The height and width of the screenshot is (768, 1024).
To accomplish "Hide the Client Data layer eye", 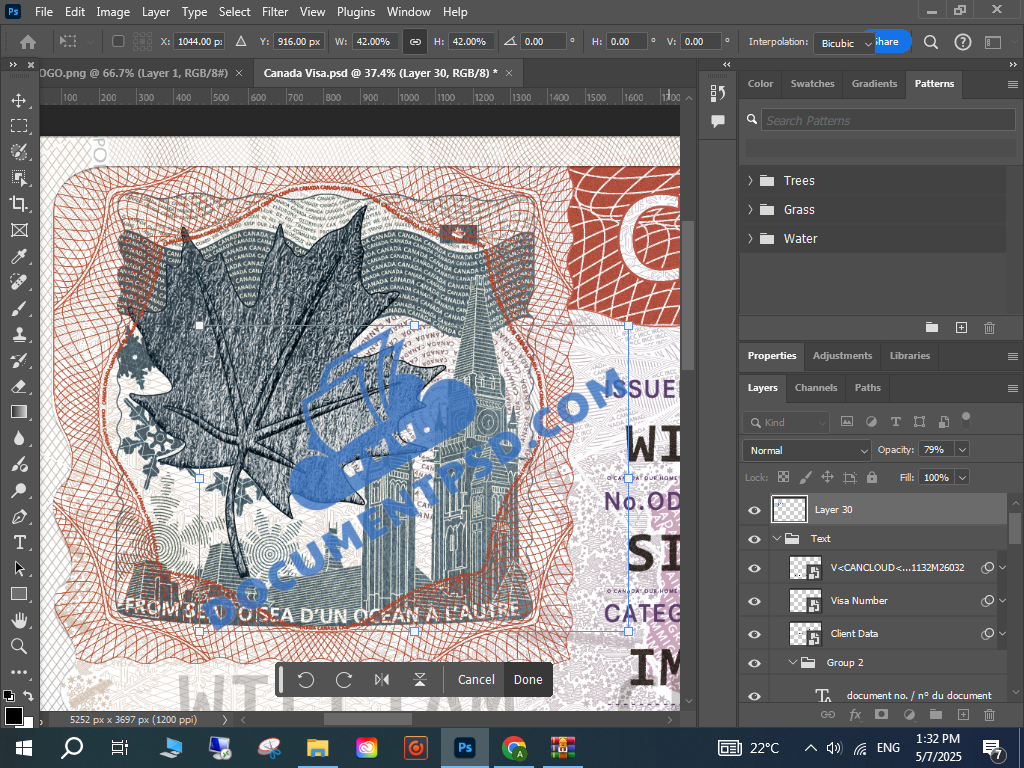I will click(754, 634).
